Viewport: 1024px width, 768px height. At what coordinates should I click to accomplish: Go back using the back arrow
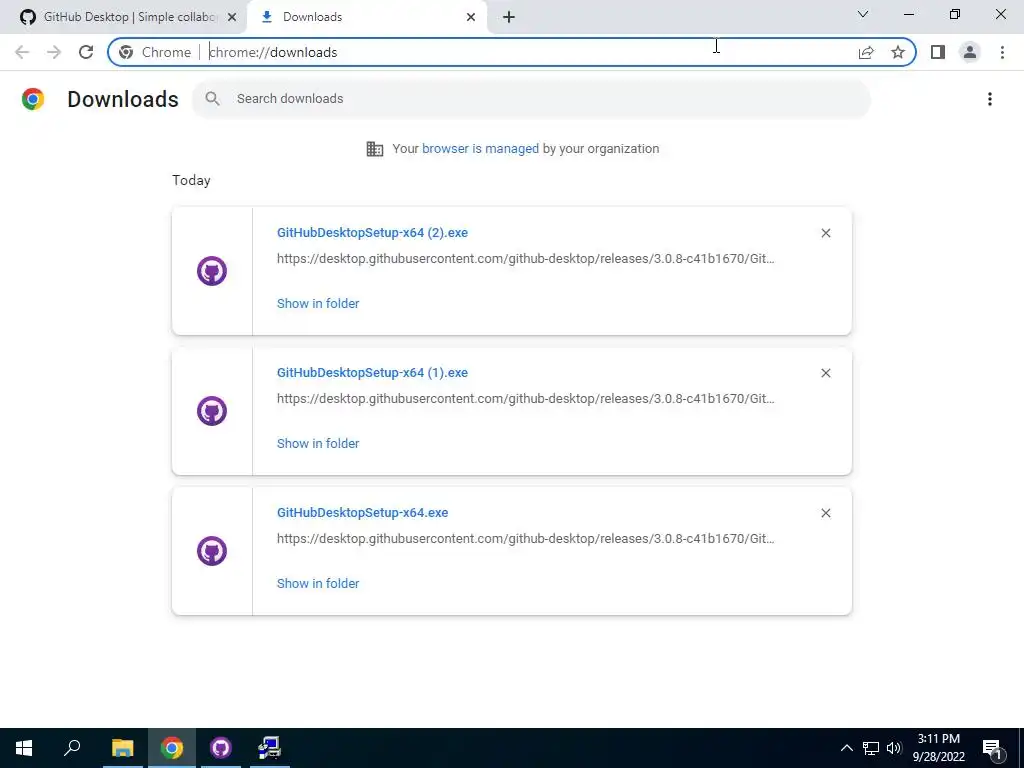22,52
